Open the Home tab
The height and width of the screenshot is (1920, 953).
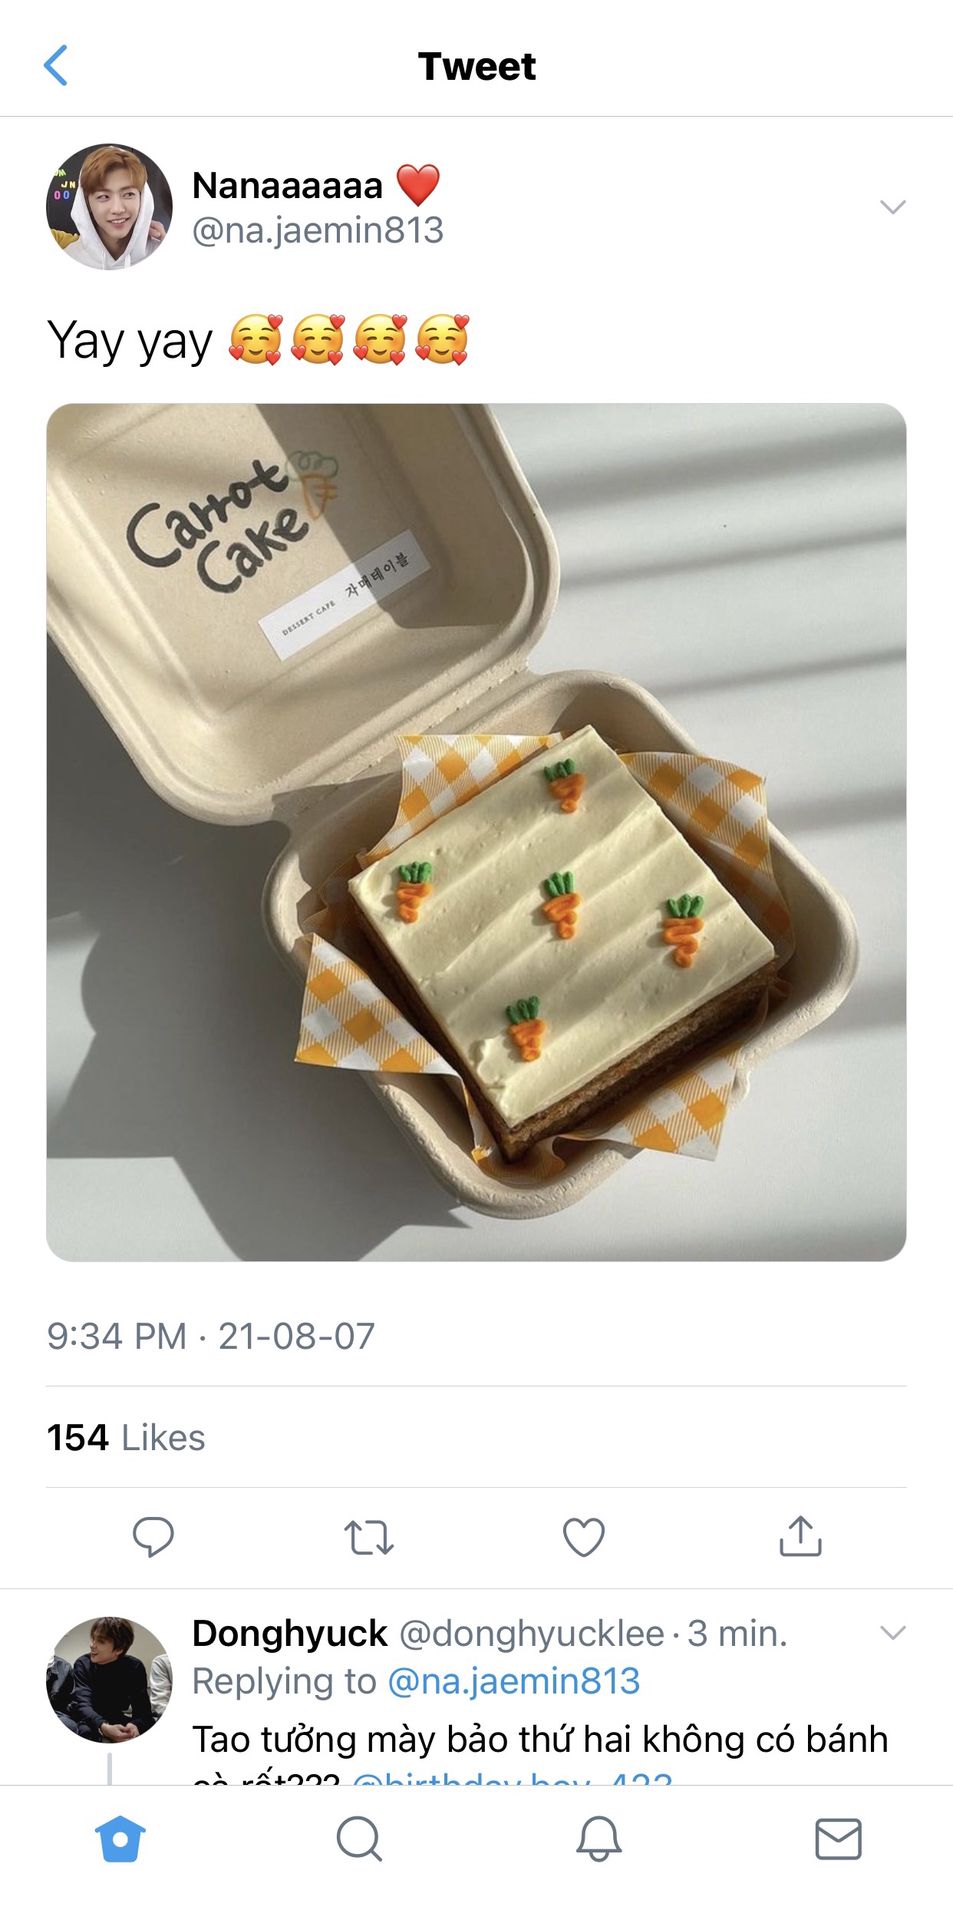pos(120,1838)
